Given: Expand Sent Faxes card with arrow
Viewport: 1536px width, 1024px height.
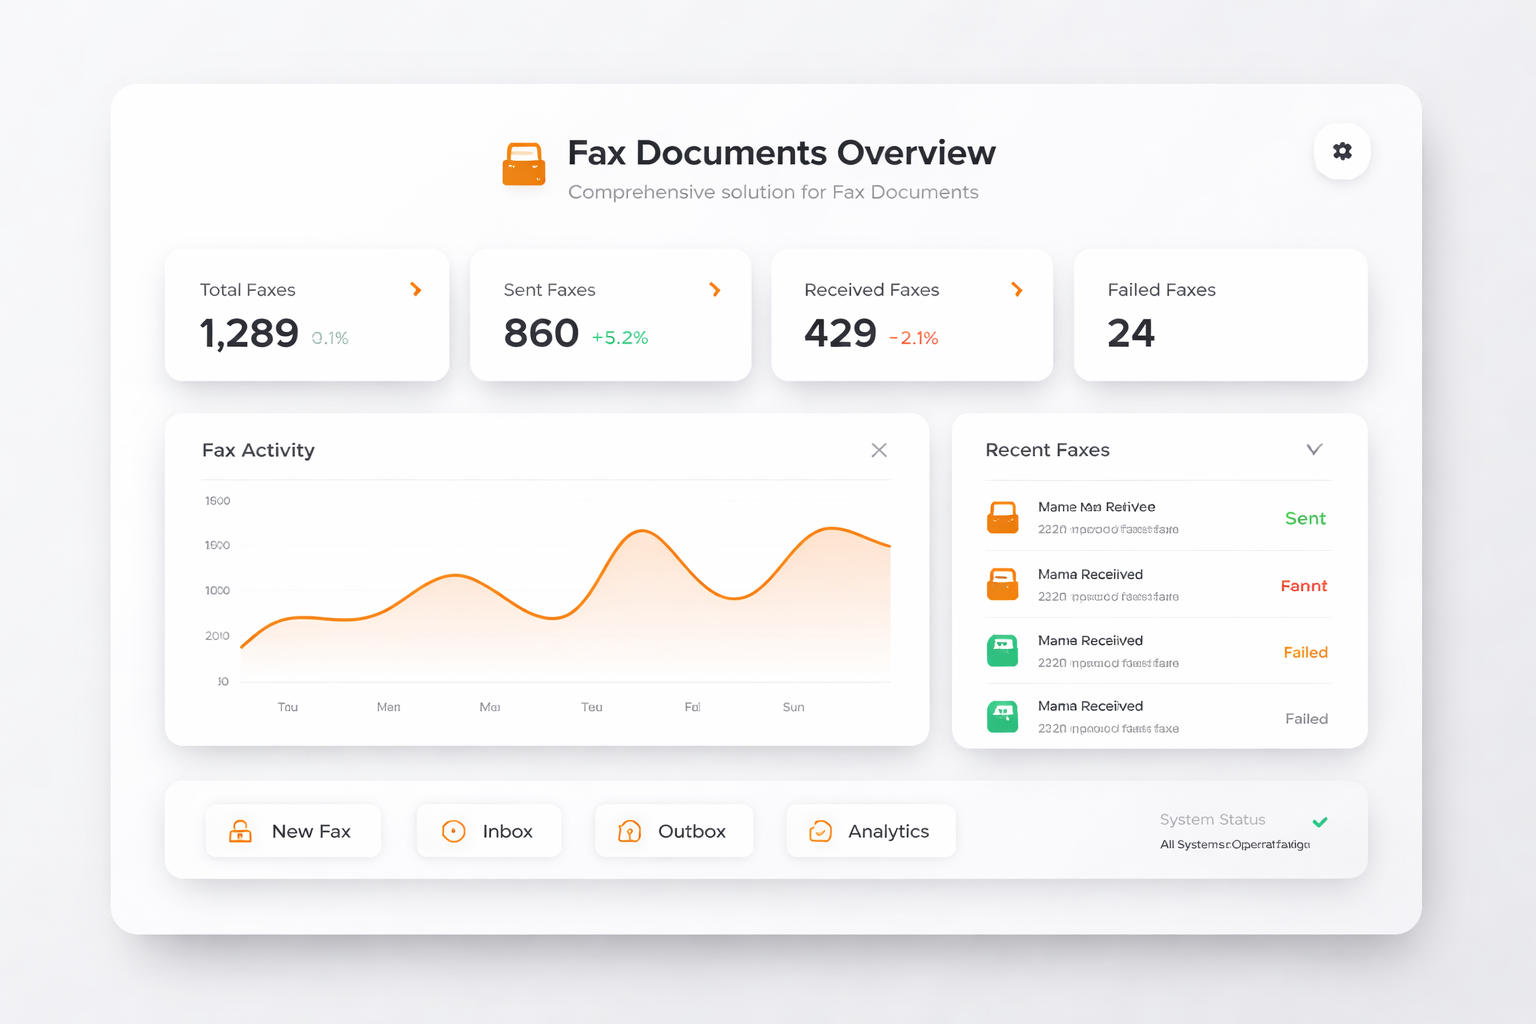Looking at the screenshot, I should click(x=715, y=290).
